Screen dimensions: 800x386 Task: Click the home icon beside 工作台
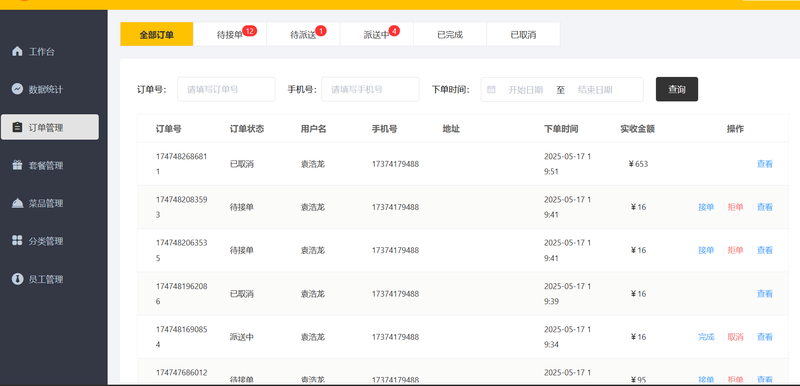[x=17, y=51]
